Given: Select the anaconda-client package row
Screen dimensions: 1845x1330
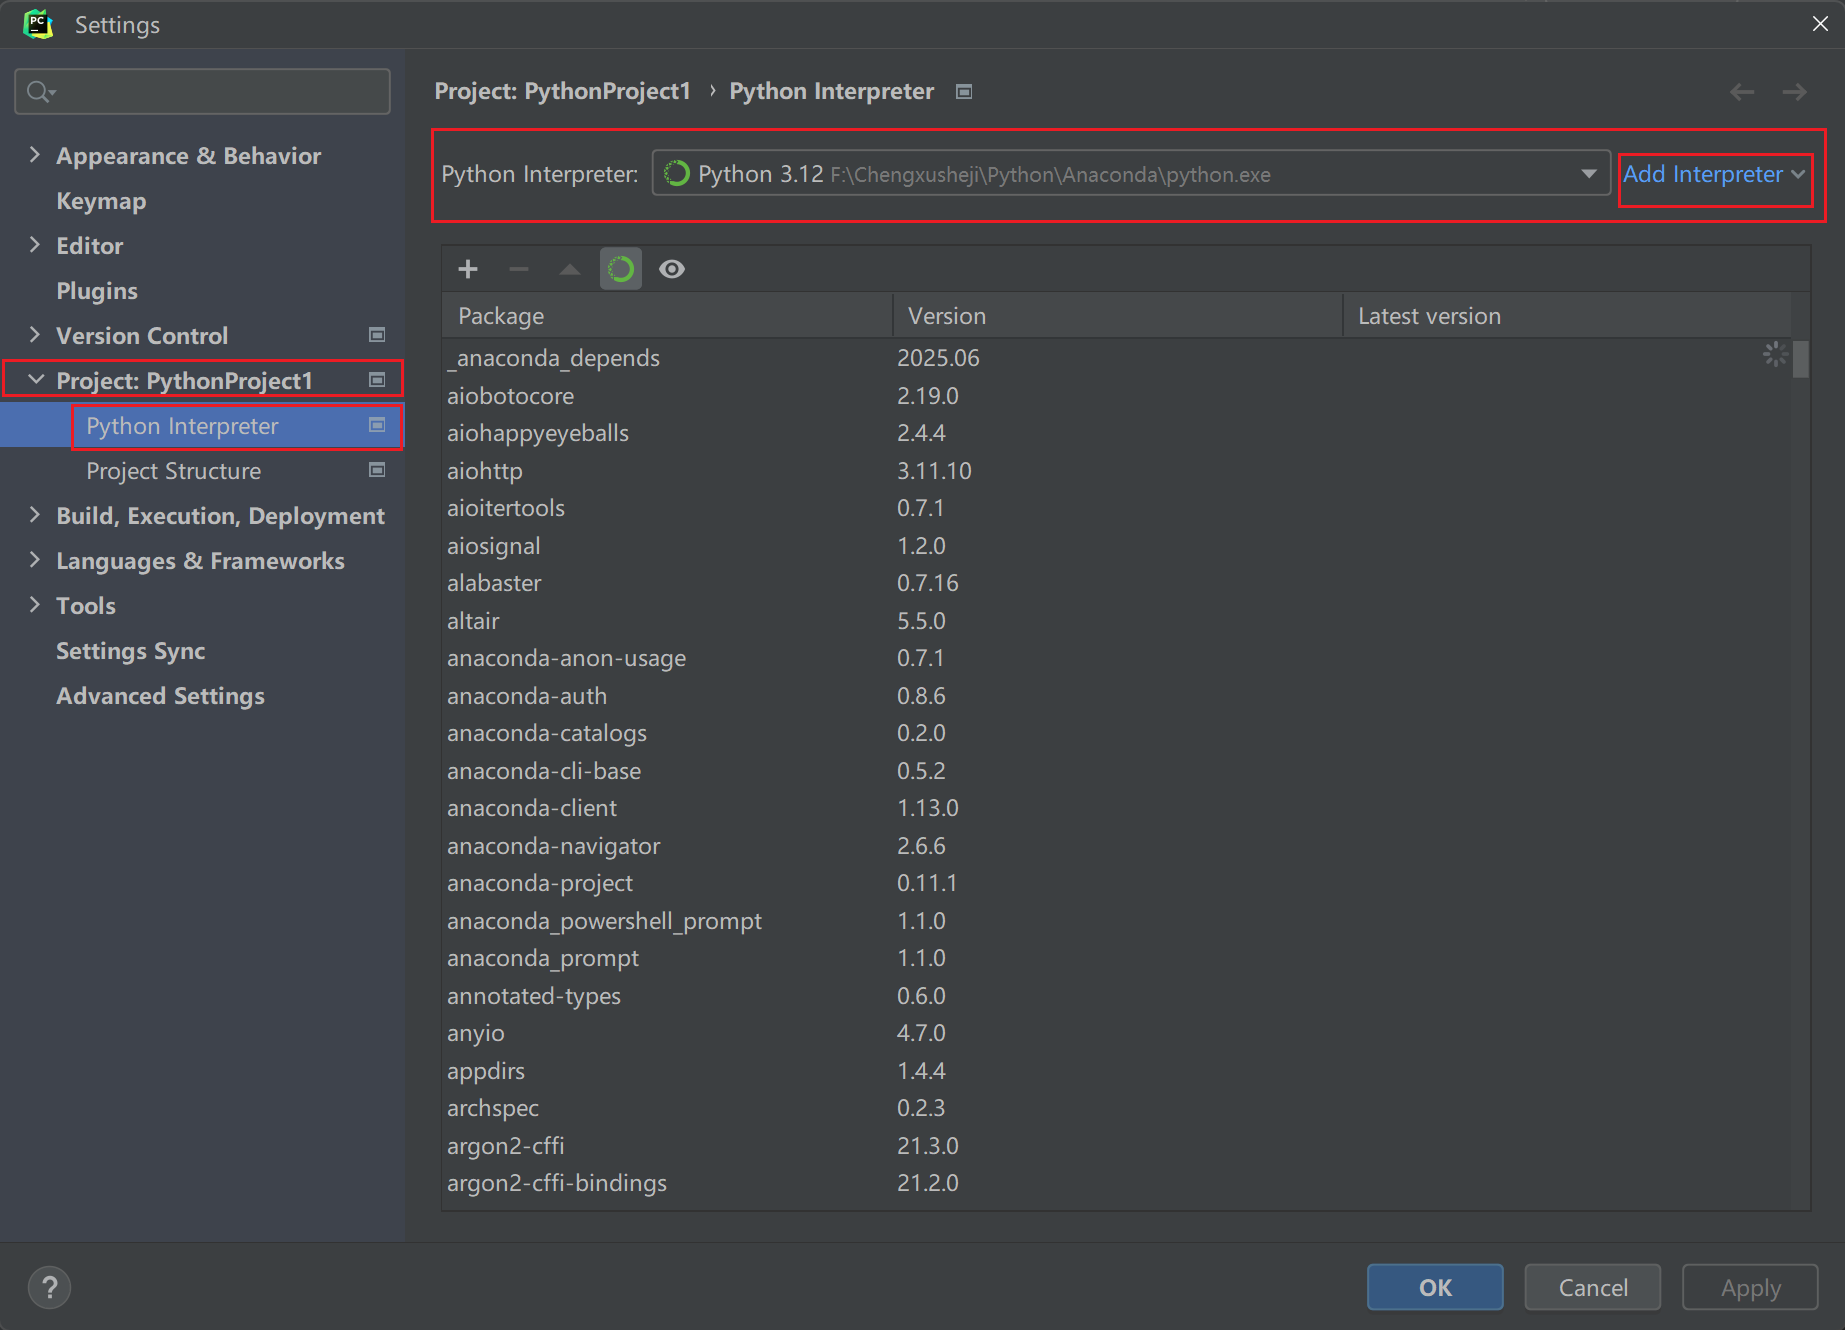Looking at the screenshot, I should point(1117,808).
